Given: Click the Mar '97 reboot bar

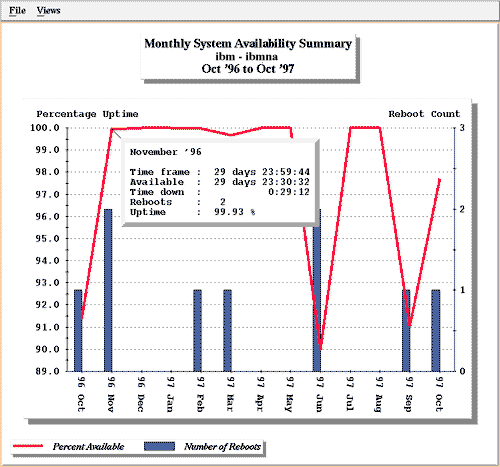Looking at the screenshot, I should (x=227, y=330).
